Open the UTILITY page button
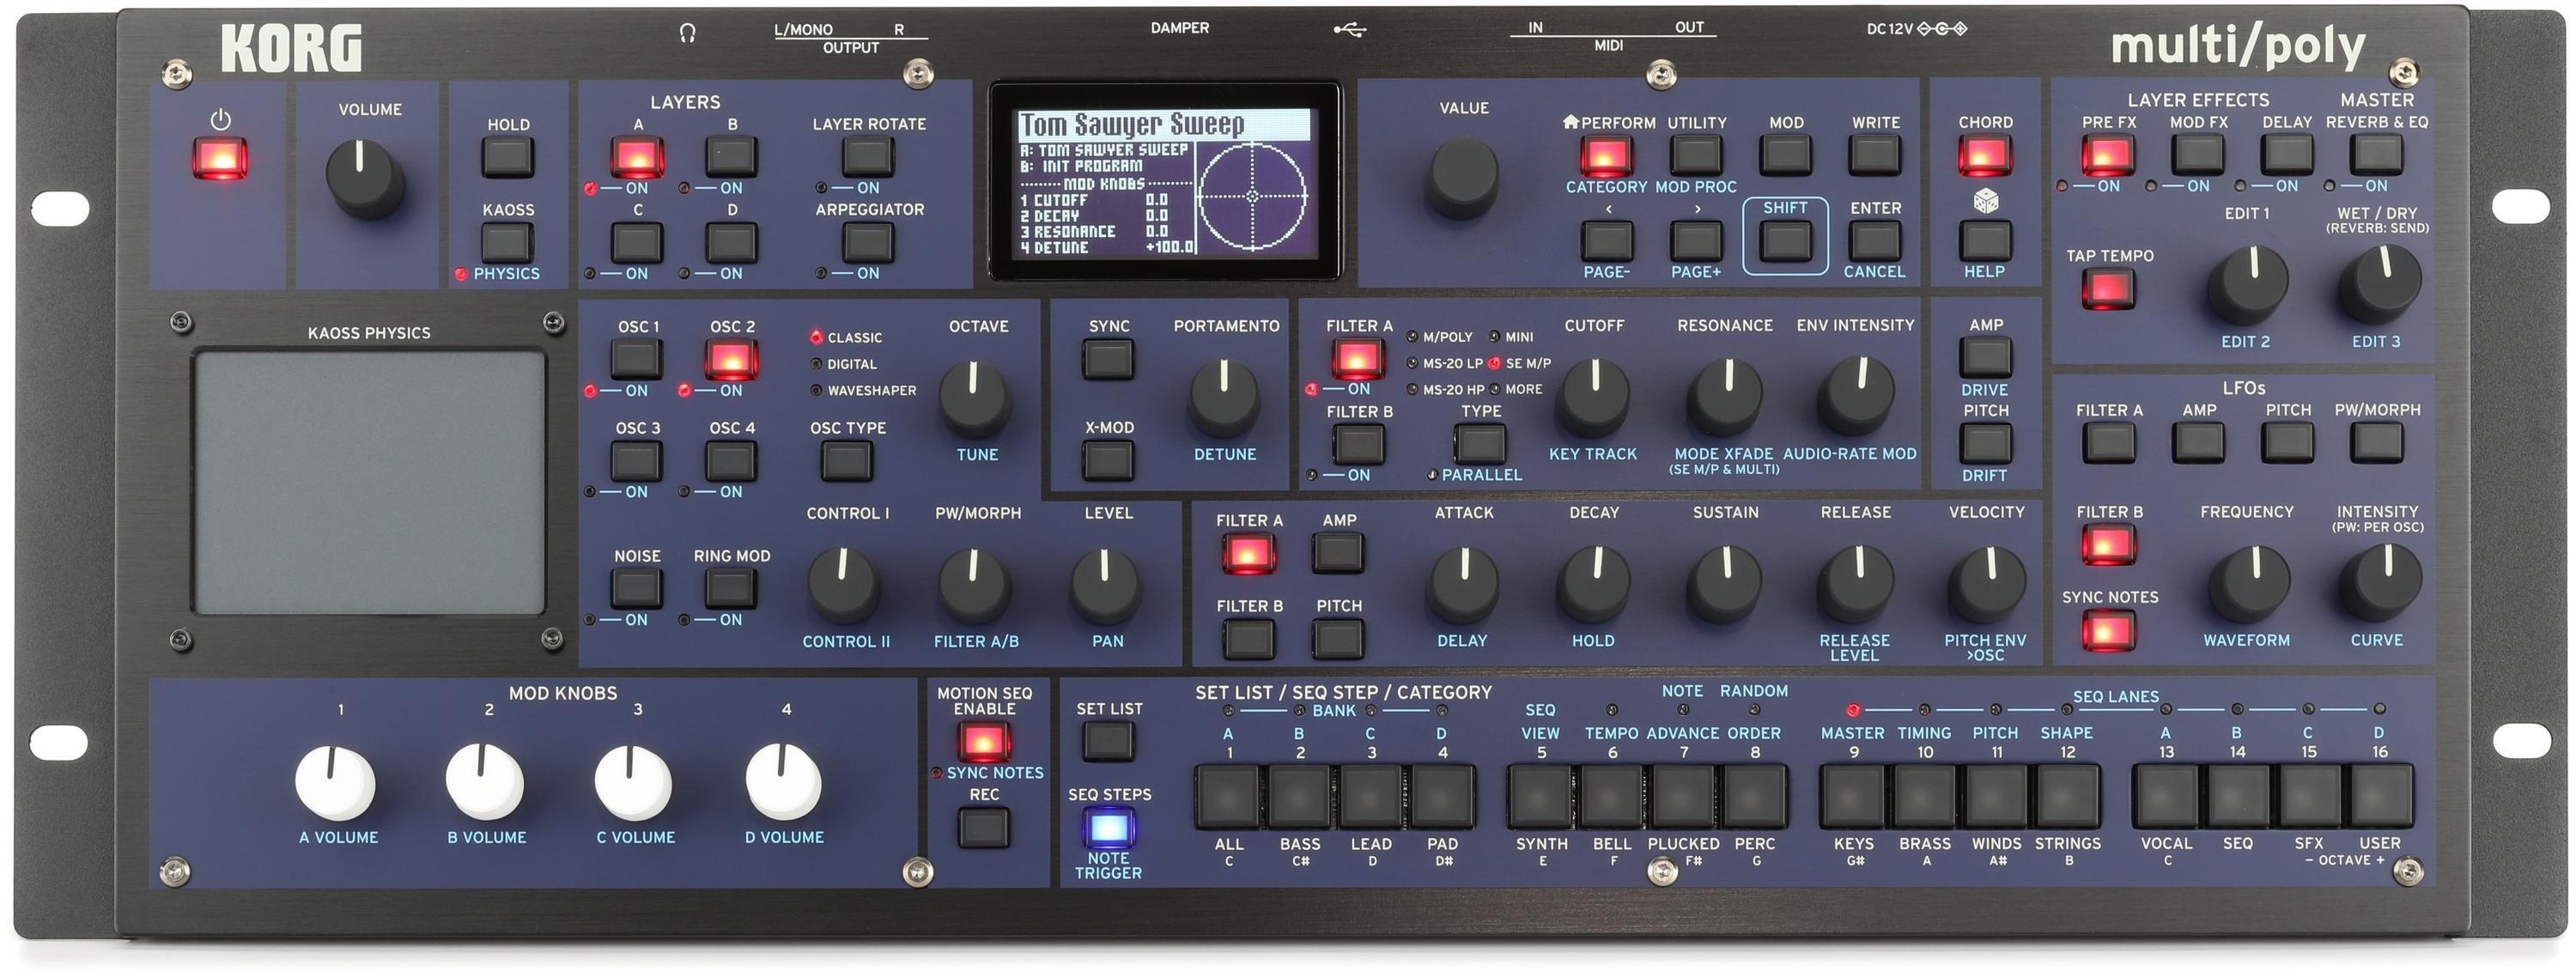The height and width of the screenshot is (977, 2576). [1696, 156]
